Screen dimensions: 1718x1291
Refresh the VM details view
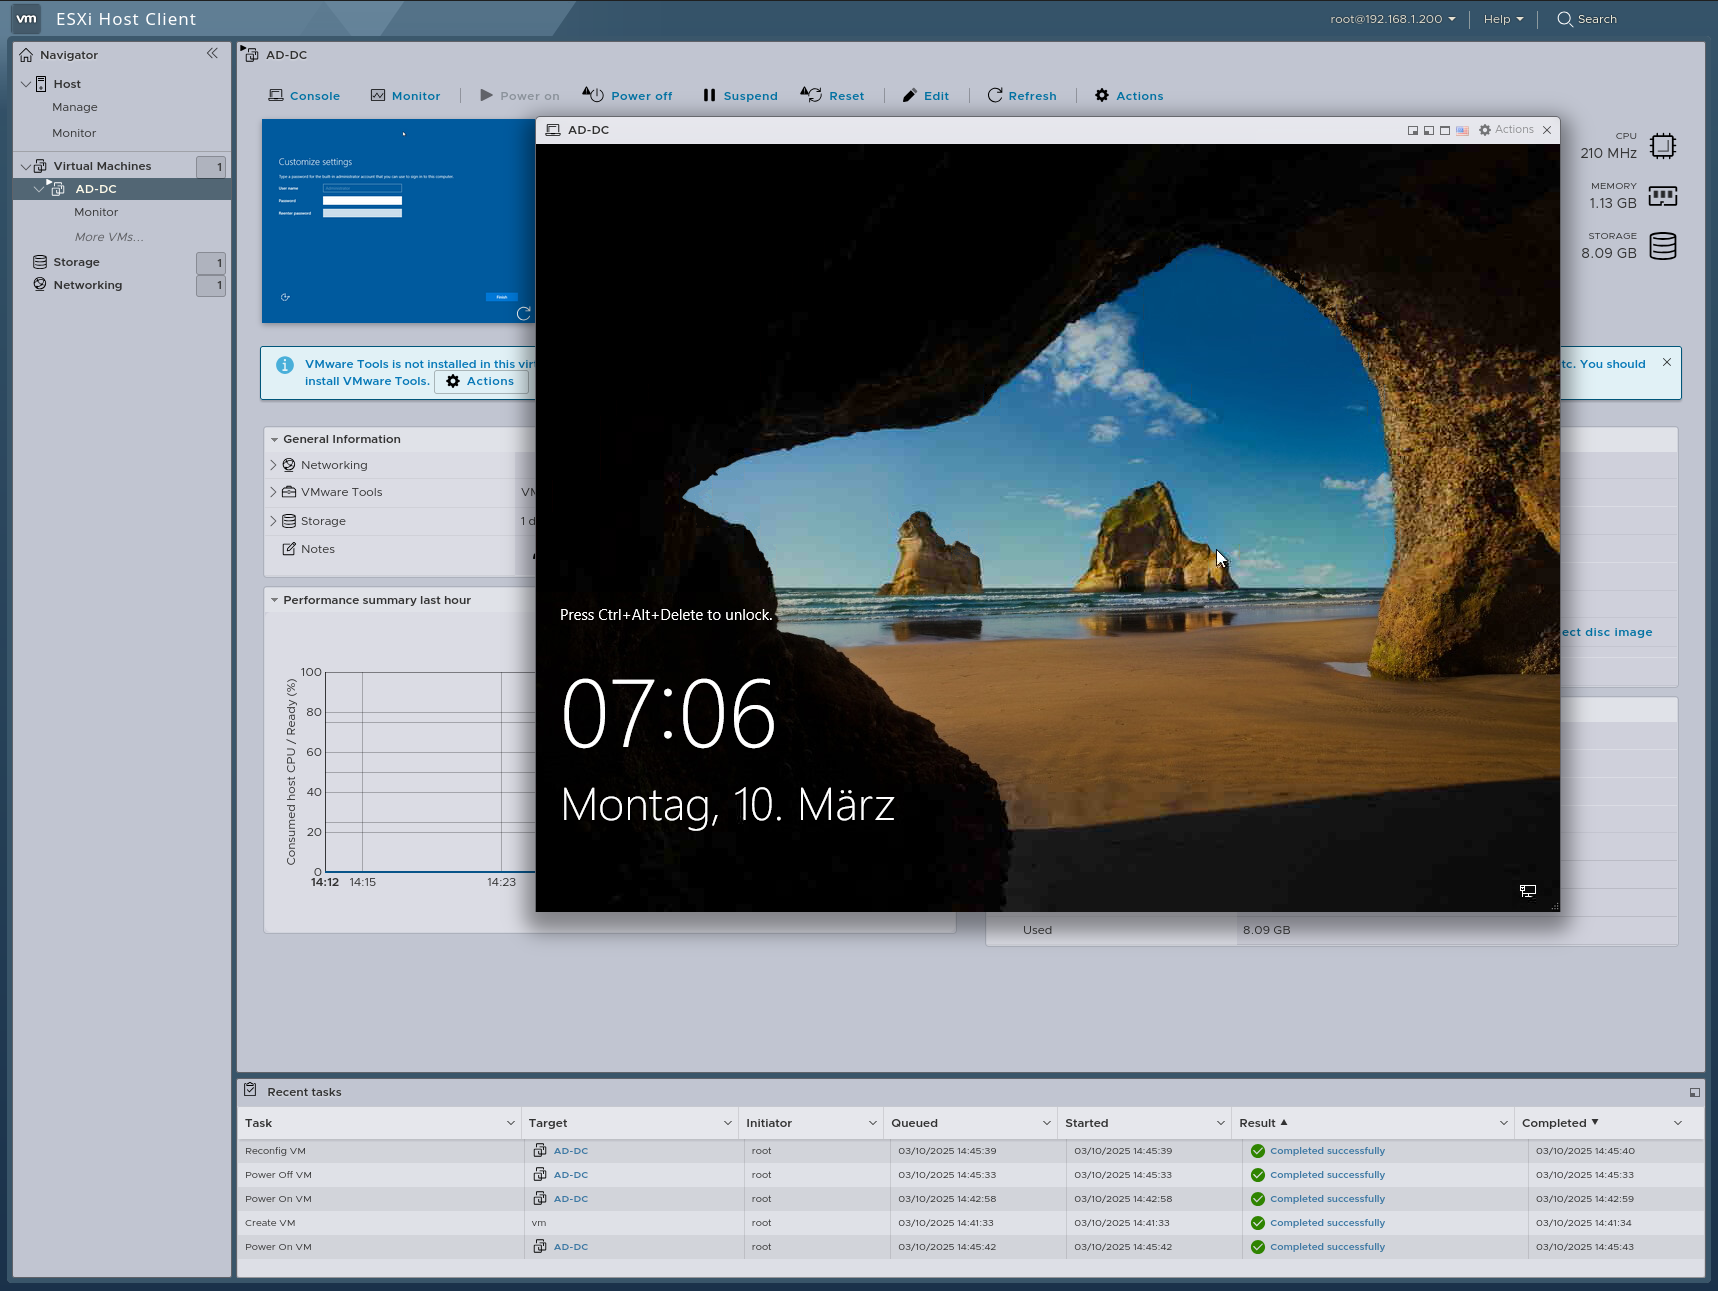(x=1022, y=95)
